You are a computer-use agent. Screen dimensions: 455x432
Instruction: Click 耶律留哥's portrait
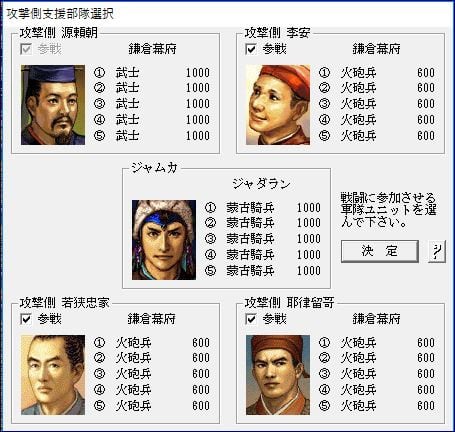tap(278, 375)
